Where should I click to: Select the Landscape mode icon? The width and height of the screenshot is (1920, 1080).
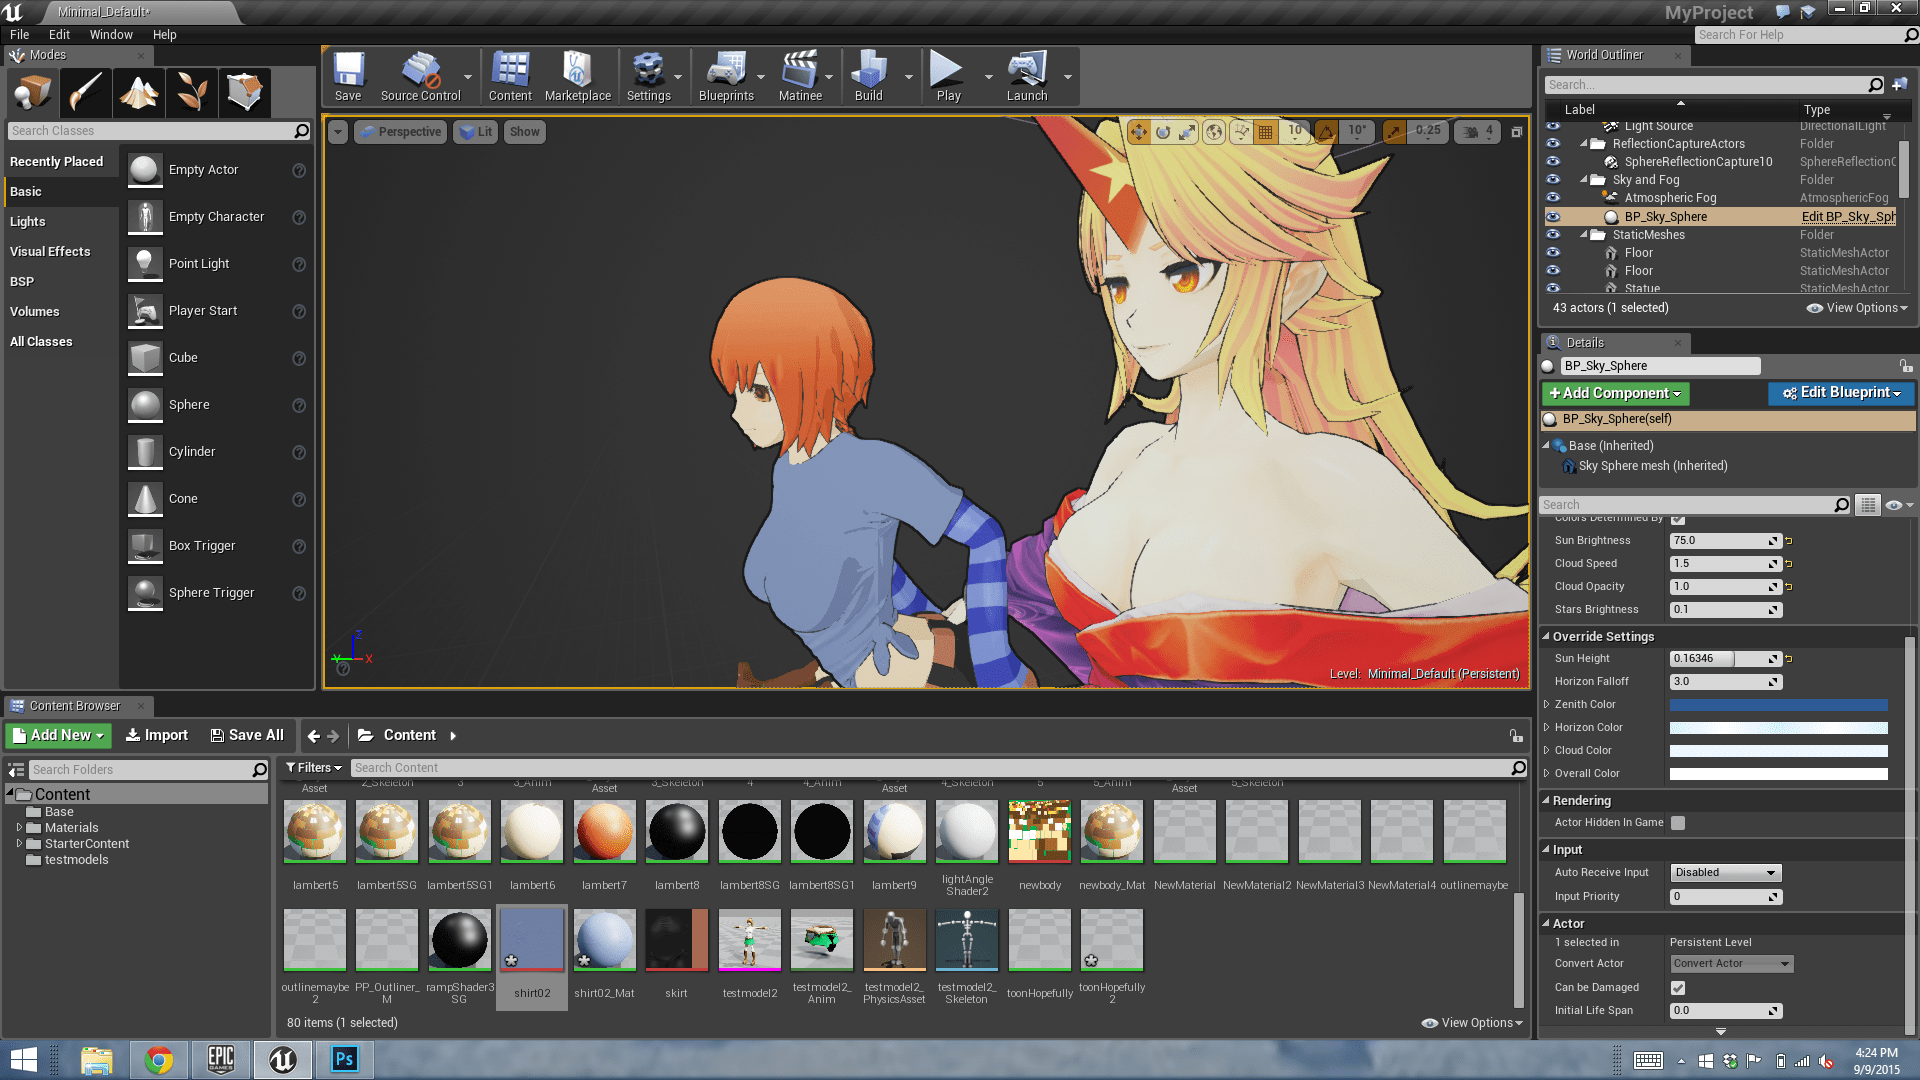(139, 93)
